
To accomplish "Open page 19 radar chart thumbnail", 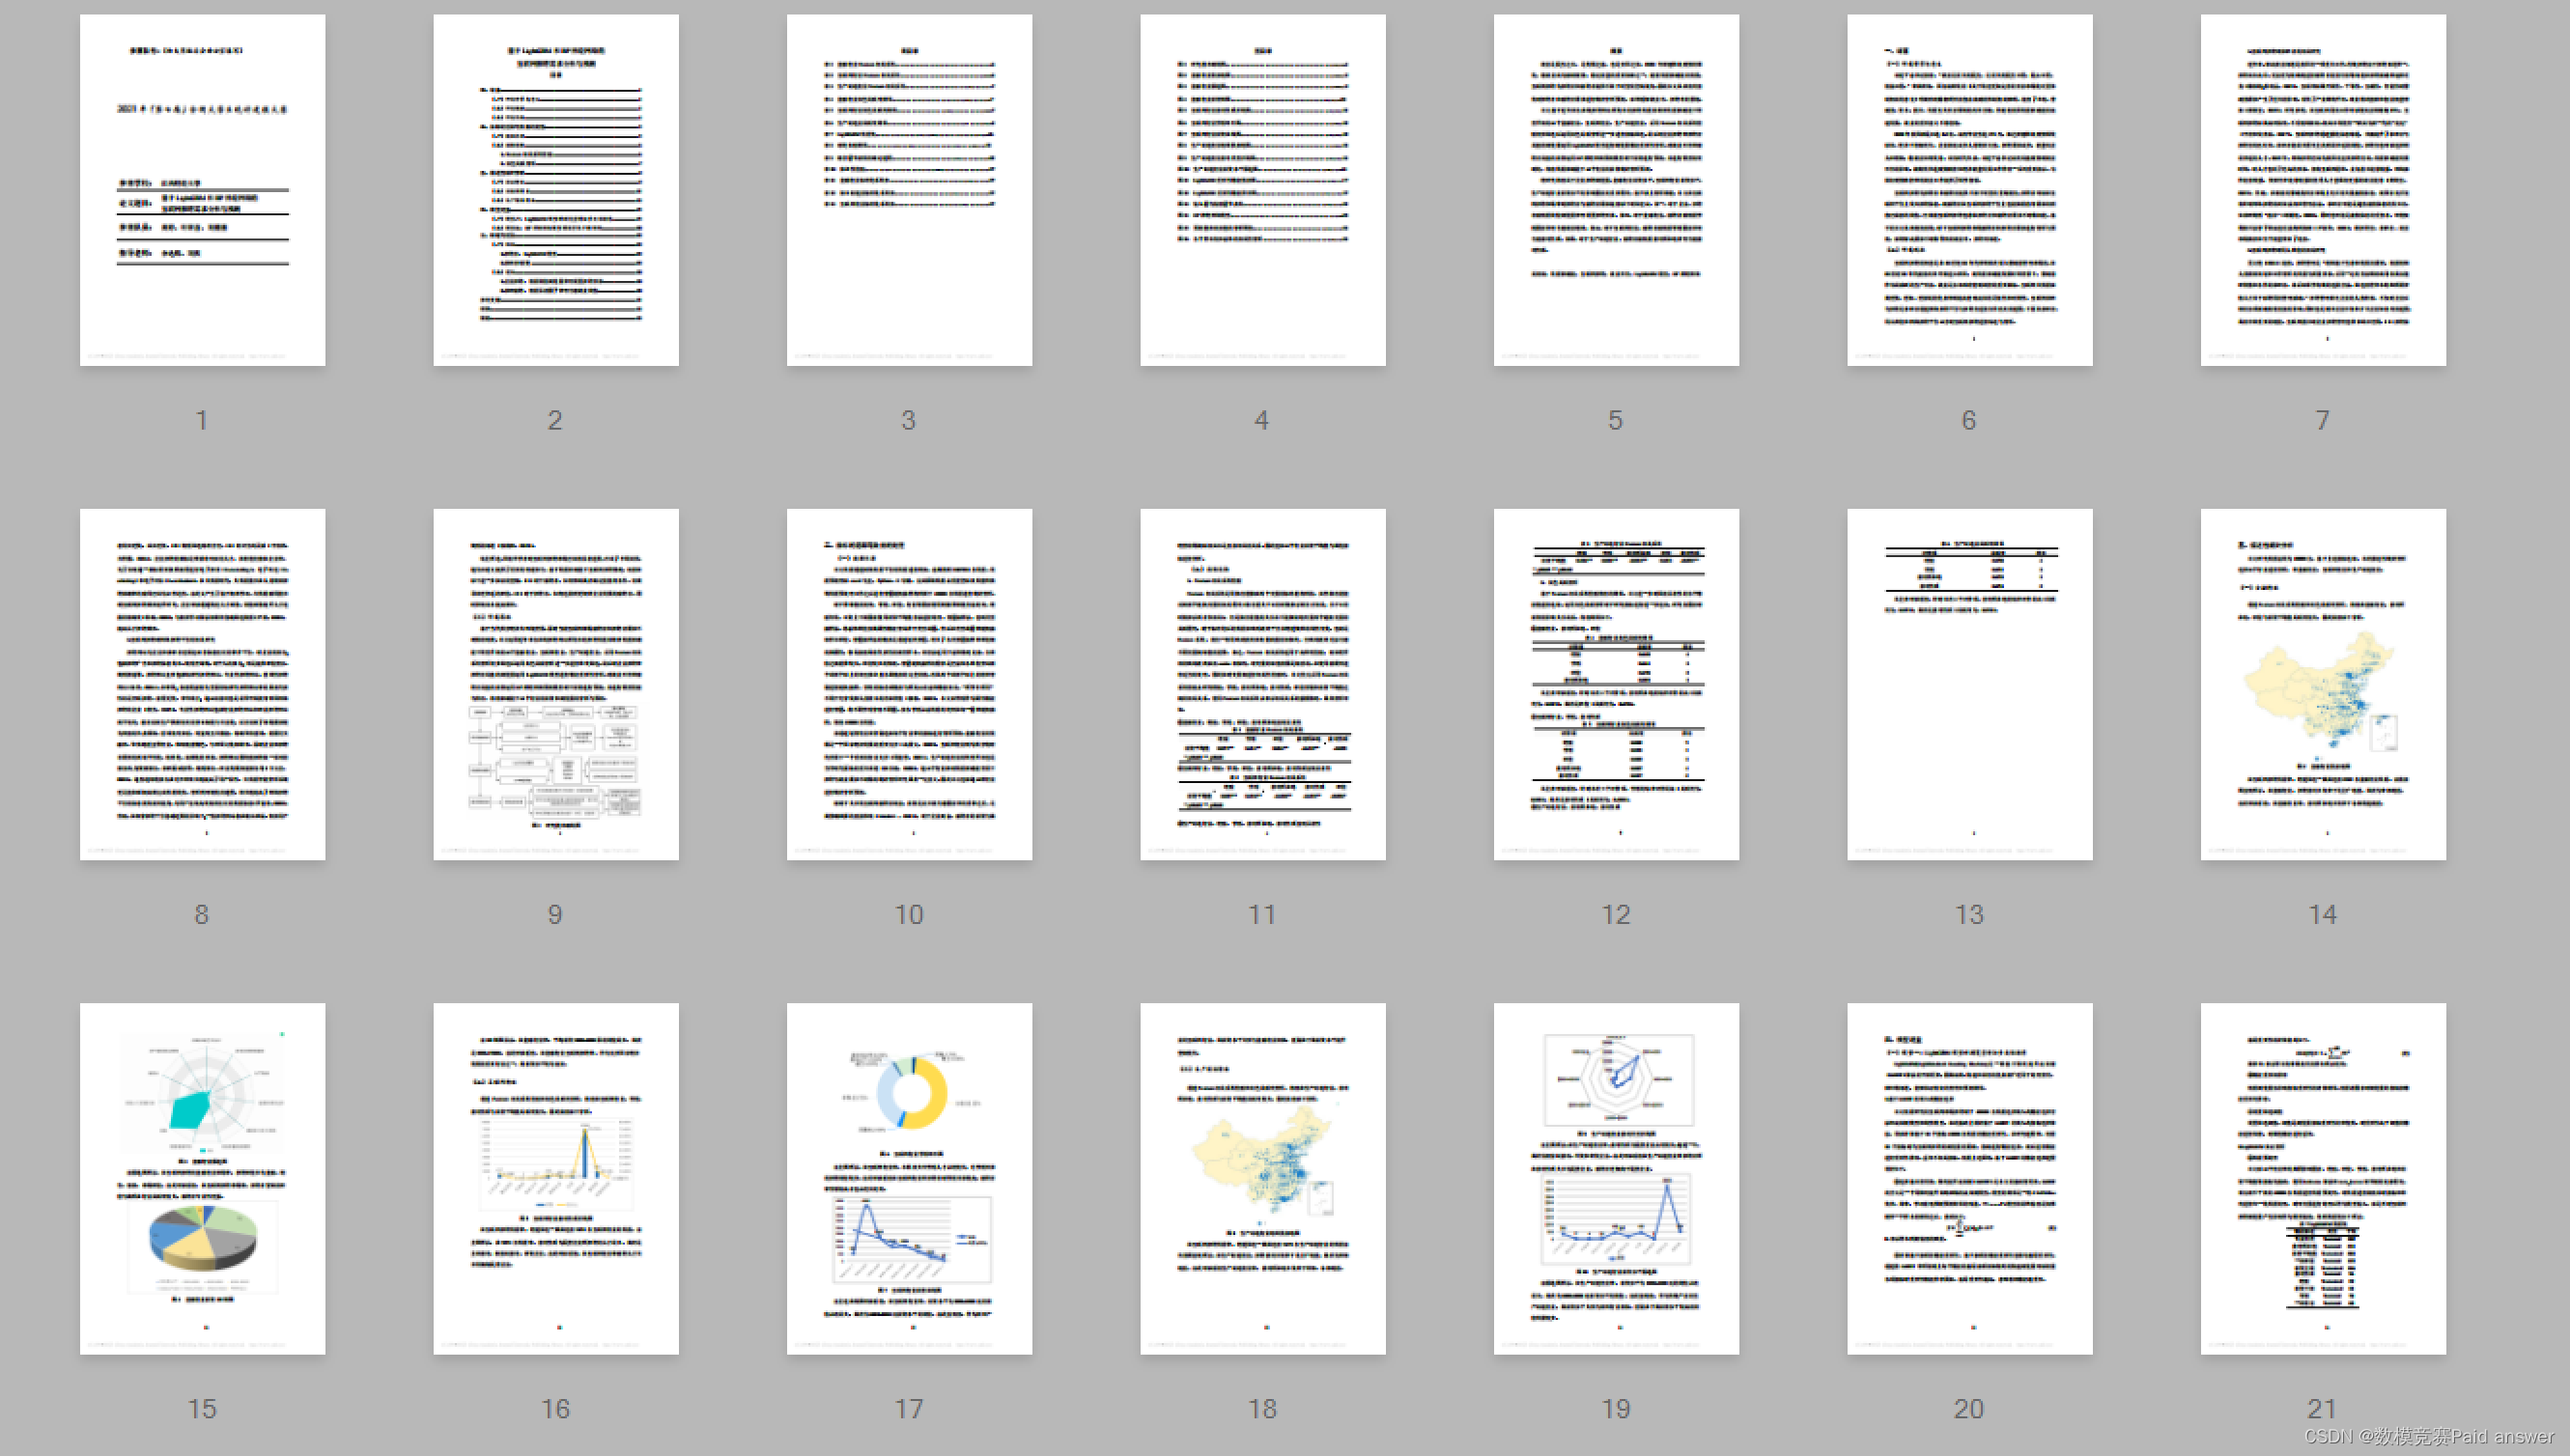I will (1616, 1179).
